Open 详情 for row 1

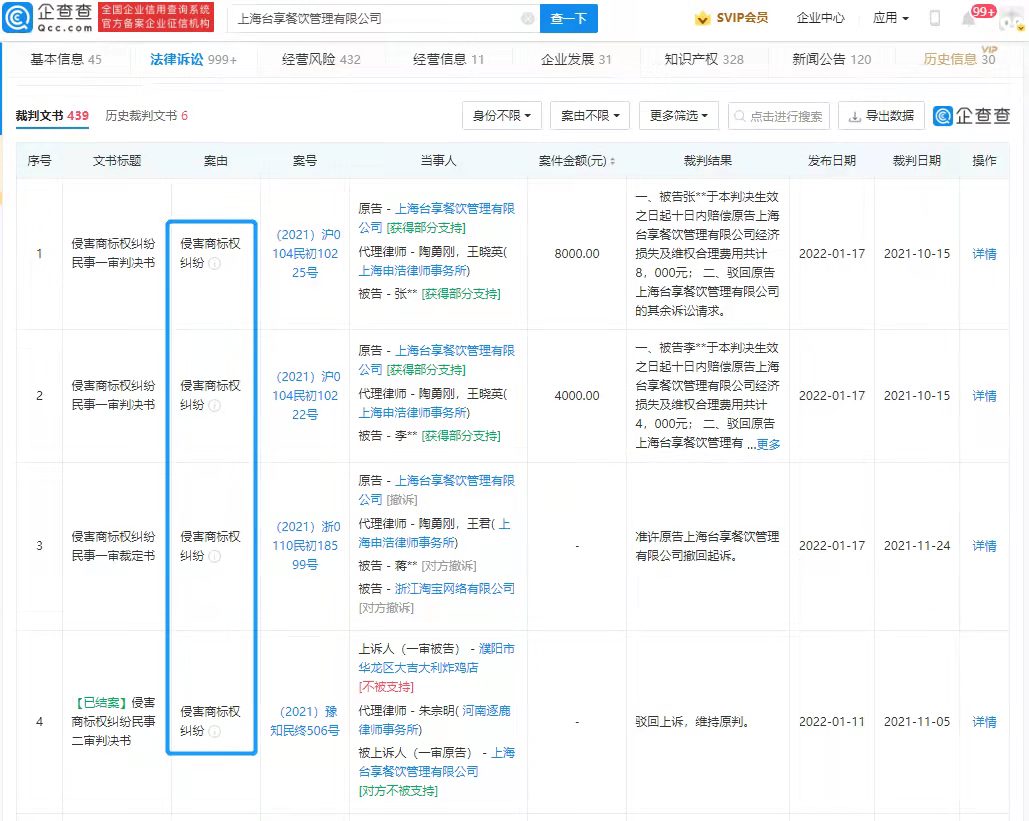point(984,254)
